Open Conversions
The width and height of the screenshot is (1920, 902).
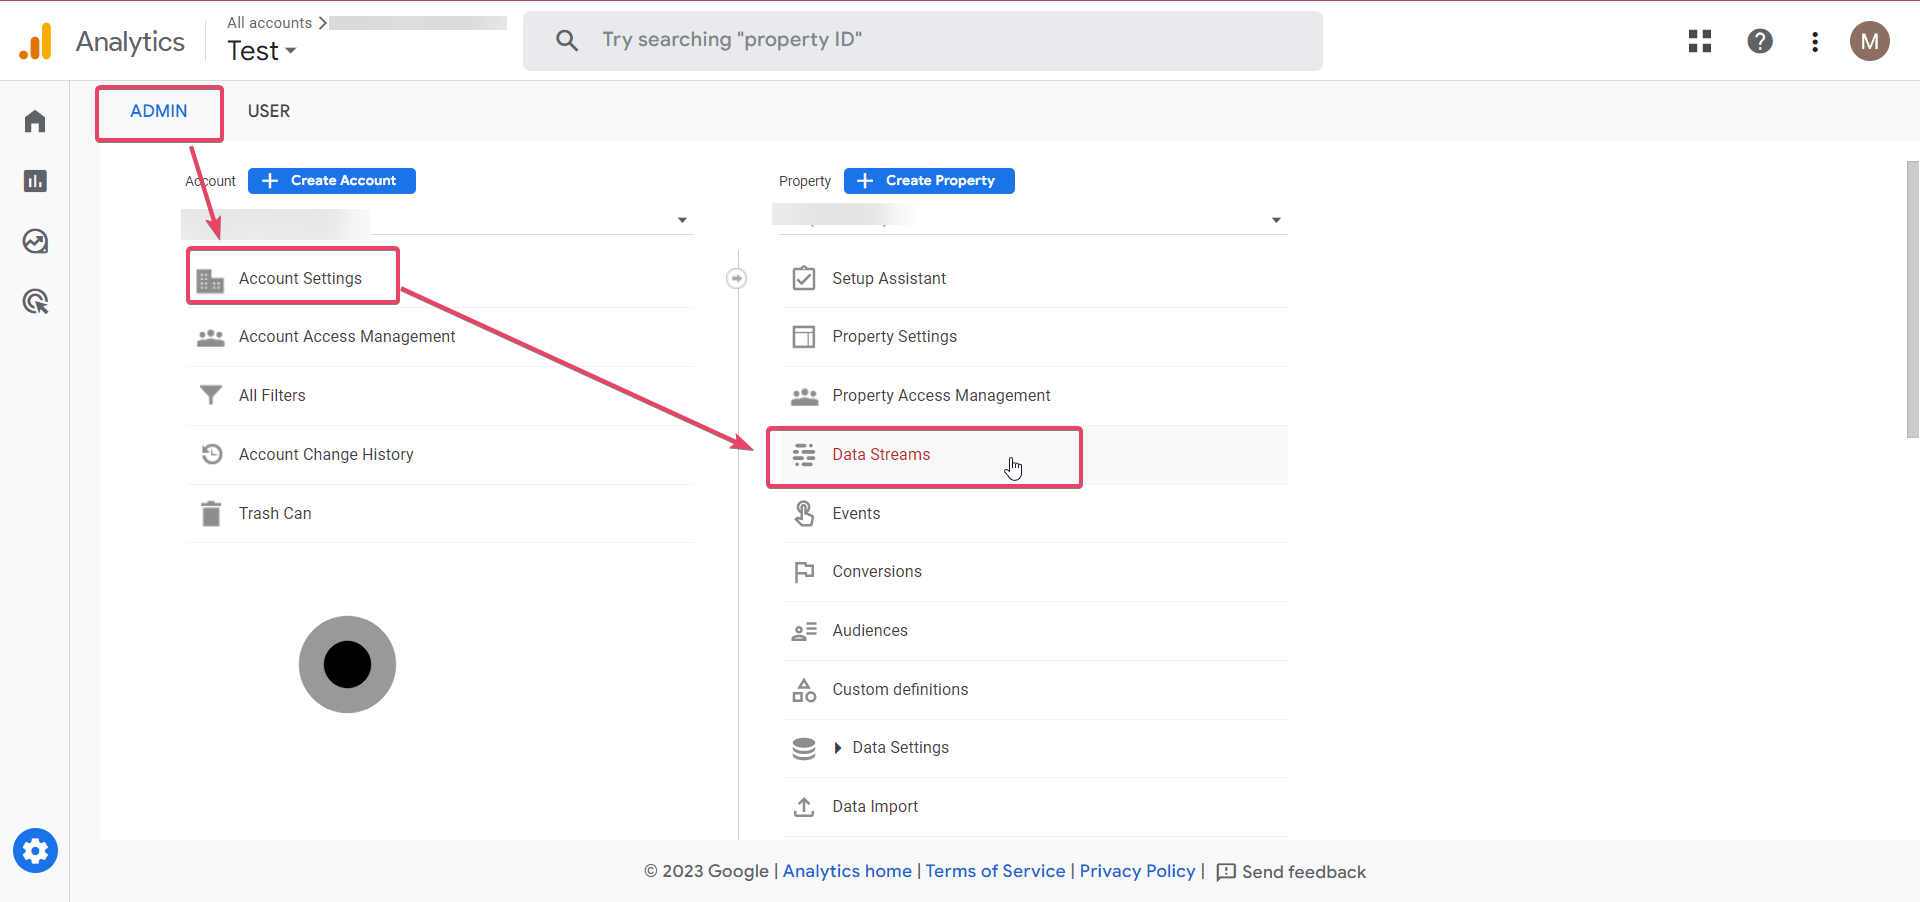tap(1033, 572)
